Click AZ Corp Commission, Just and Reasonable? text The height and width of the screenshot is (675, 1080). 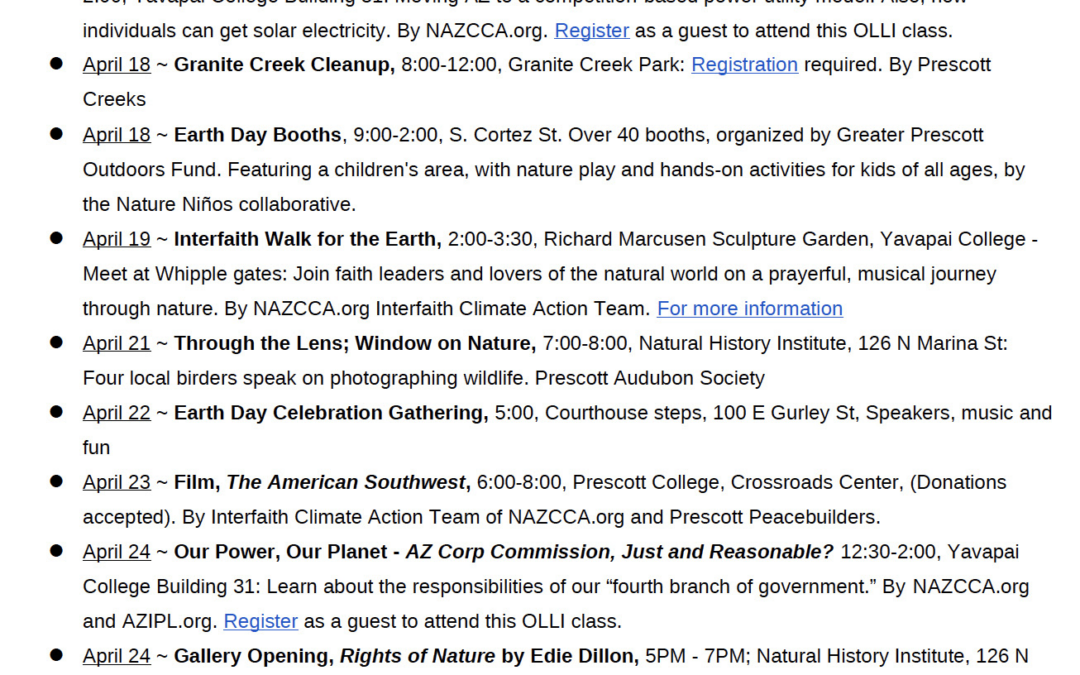619,552
